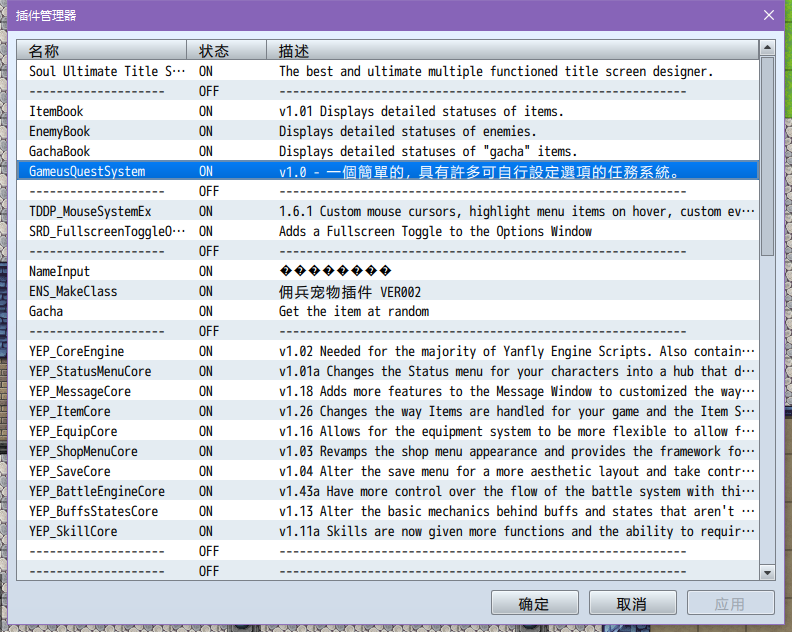Click the 确定 button

click(534, 603)
